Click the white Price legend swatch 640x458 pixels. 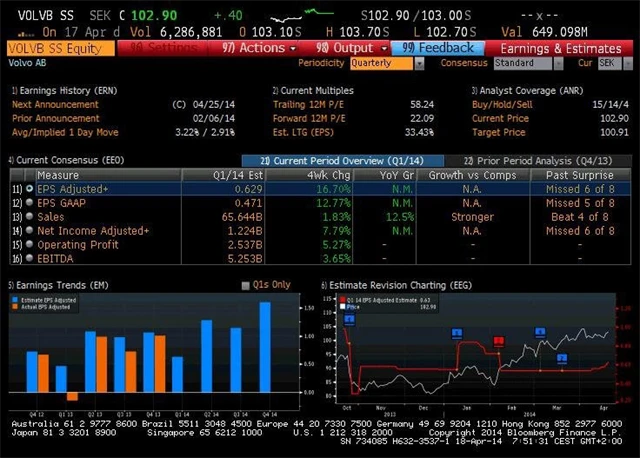(342, 307)
